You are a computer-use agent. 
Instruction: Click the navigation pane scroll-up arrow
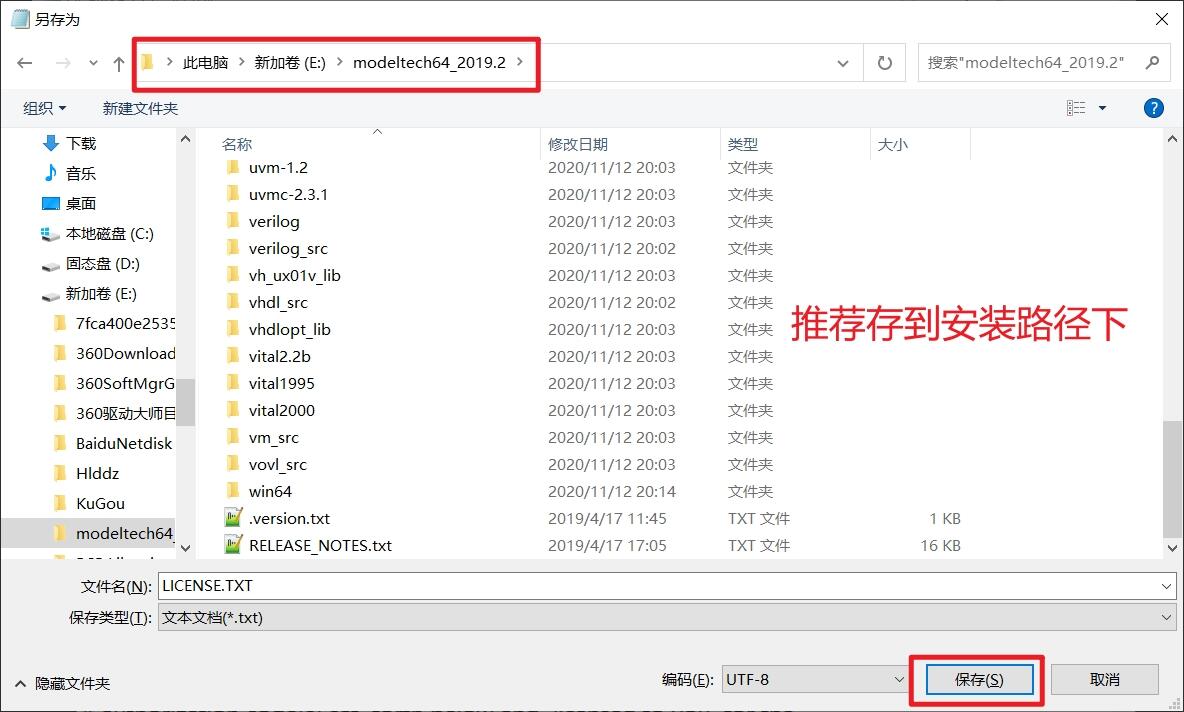coord(186,139)
